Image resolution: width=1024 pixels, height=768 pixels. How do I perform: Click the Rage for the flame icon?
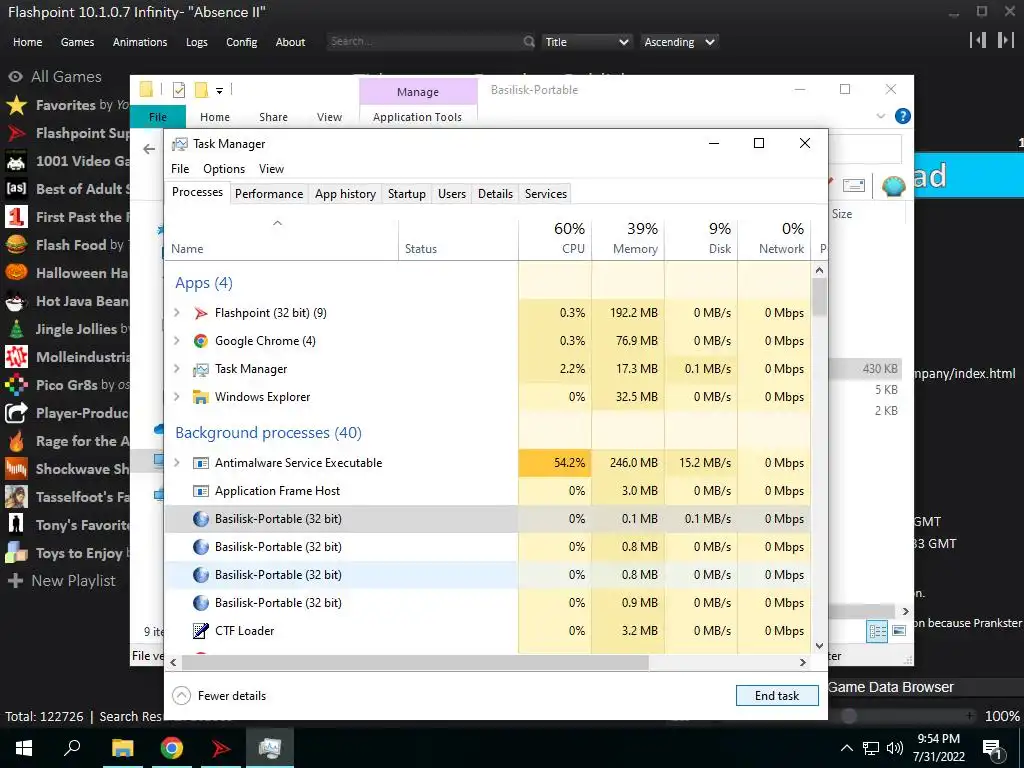(x=16, y=441)
